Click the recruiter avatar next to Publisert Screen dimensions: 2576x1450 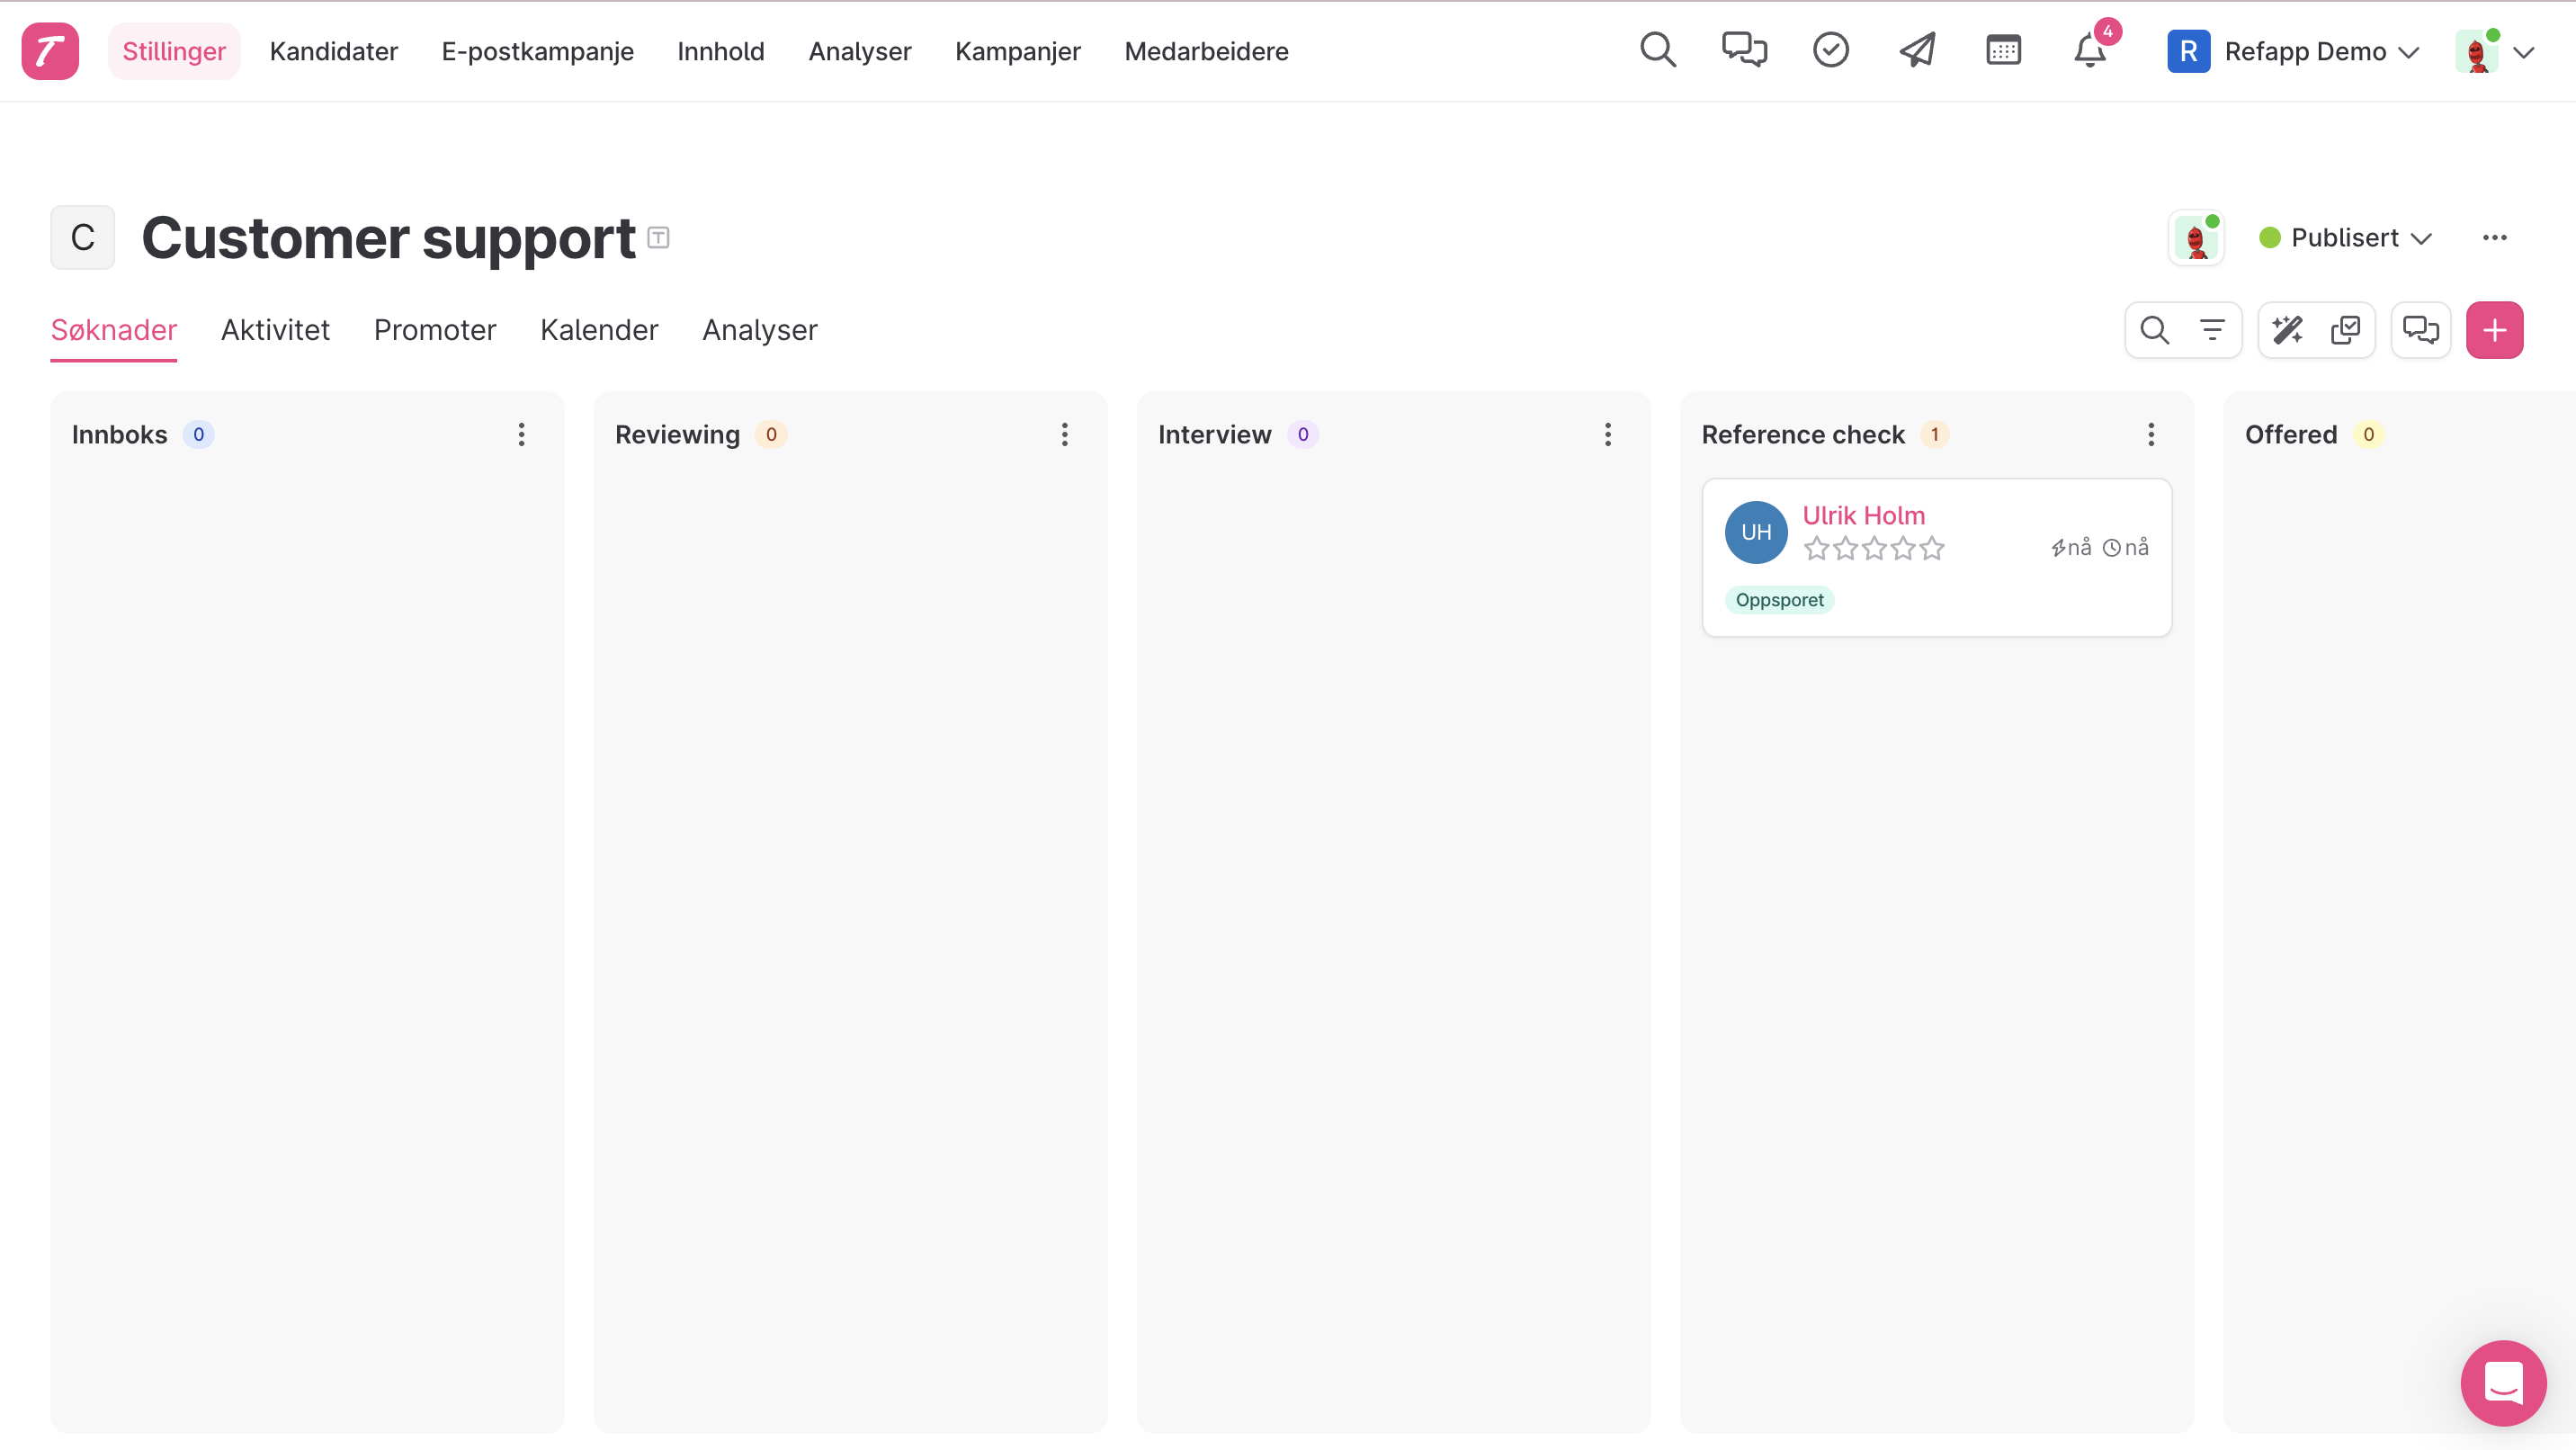tap(2196, 238)
